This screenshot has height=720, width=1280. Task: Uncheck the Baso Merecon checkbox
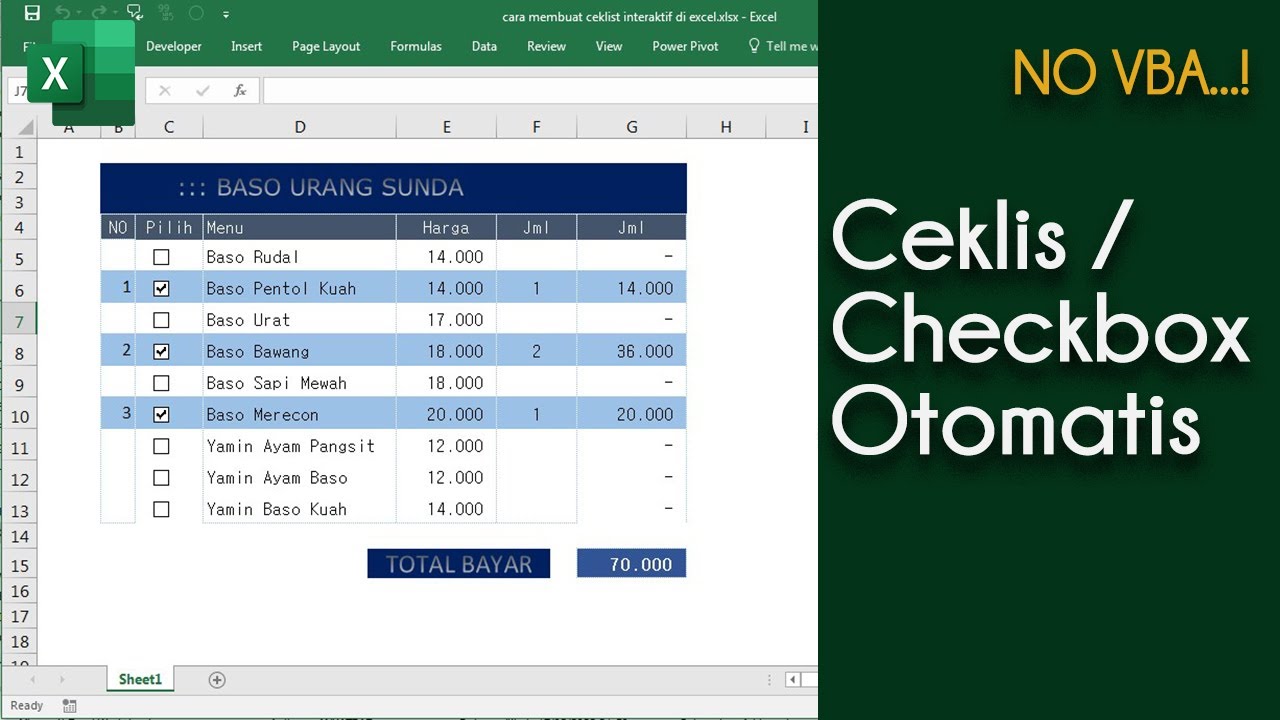pos(161,414)
